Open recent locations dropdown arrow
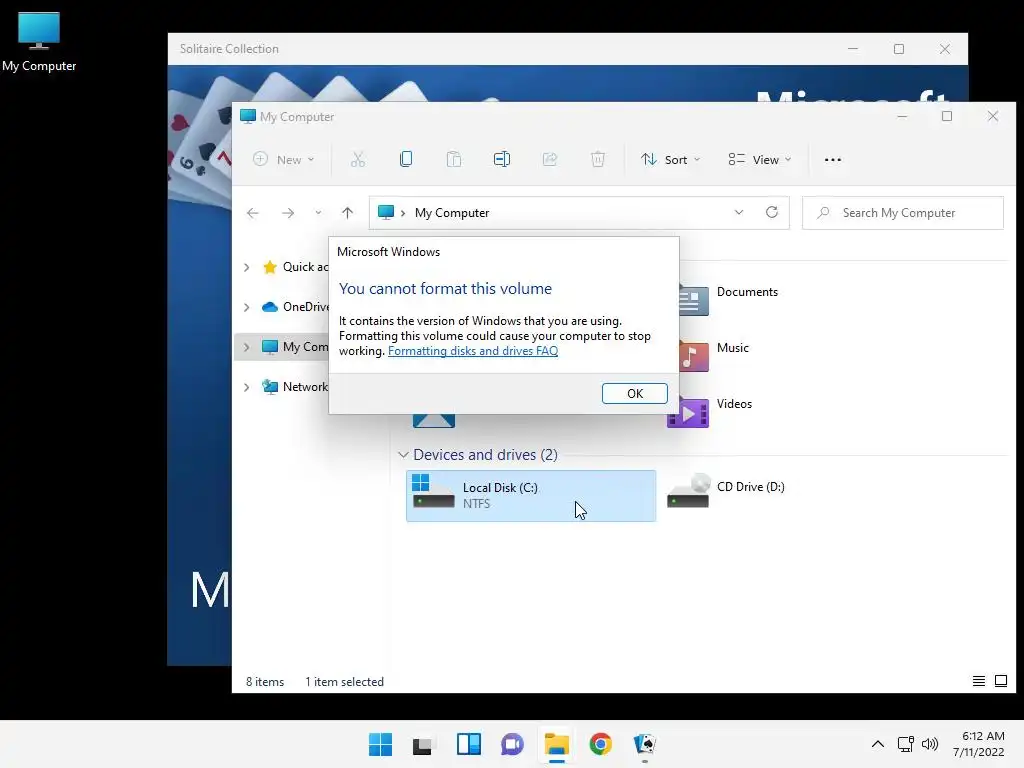1024x768 pixels. click(x=318, y=213)
